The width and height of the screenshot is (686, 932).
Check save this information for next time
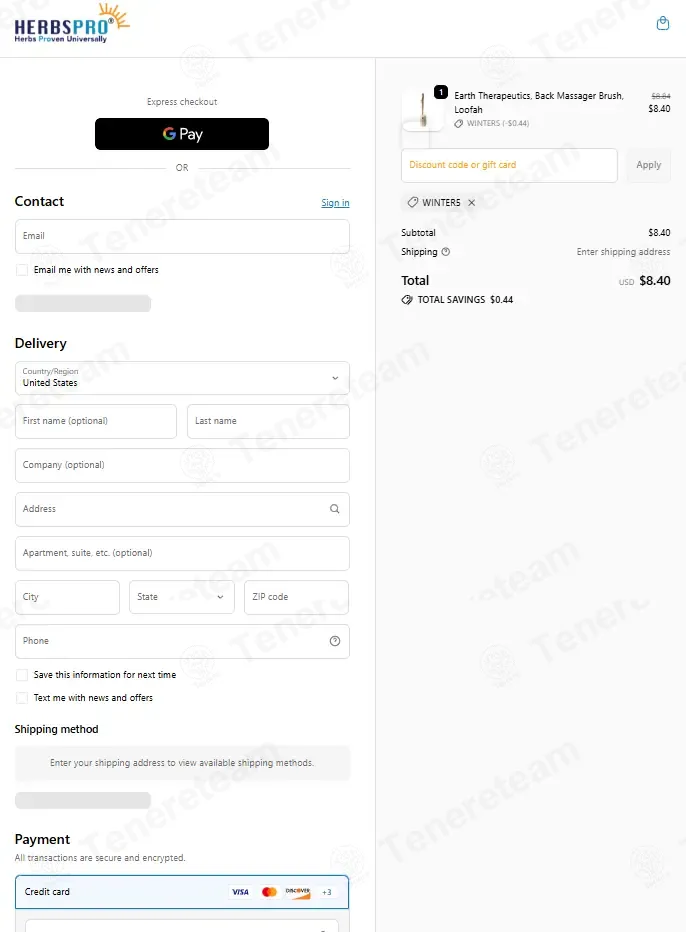[22, 675]
